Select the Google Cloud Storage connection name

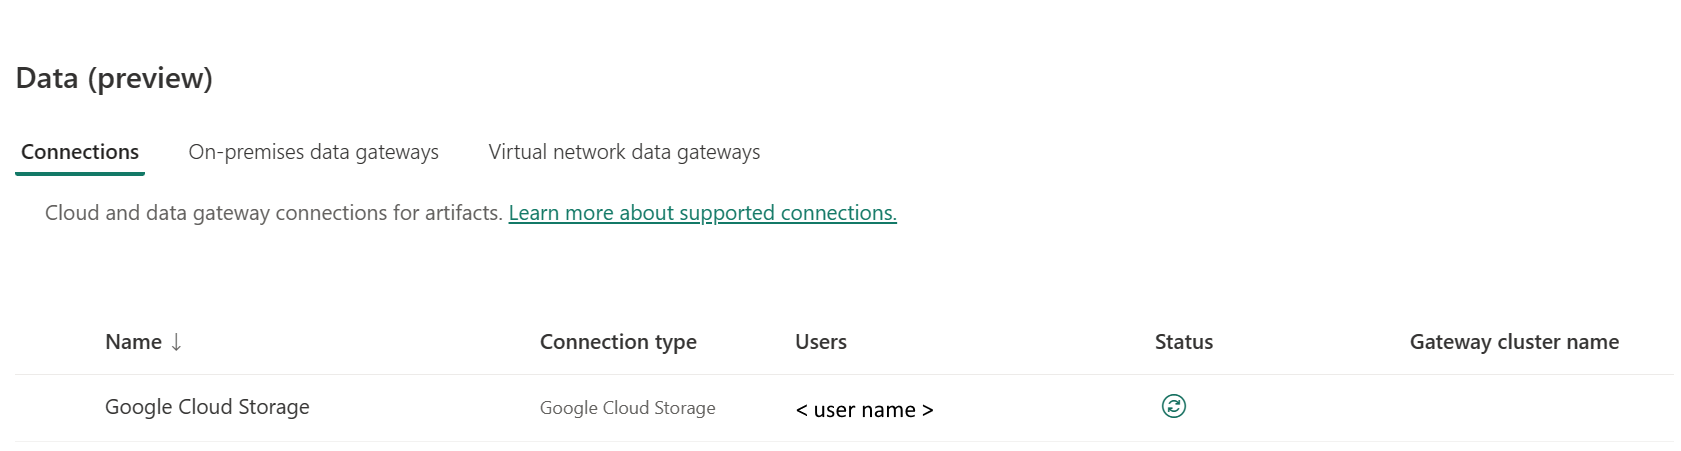click(207, 407)
